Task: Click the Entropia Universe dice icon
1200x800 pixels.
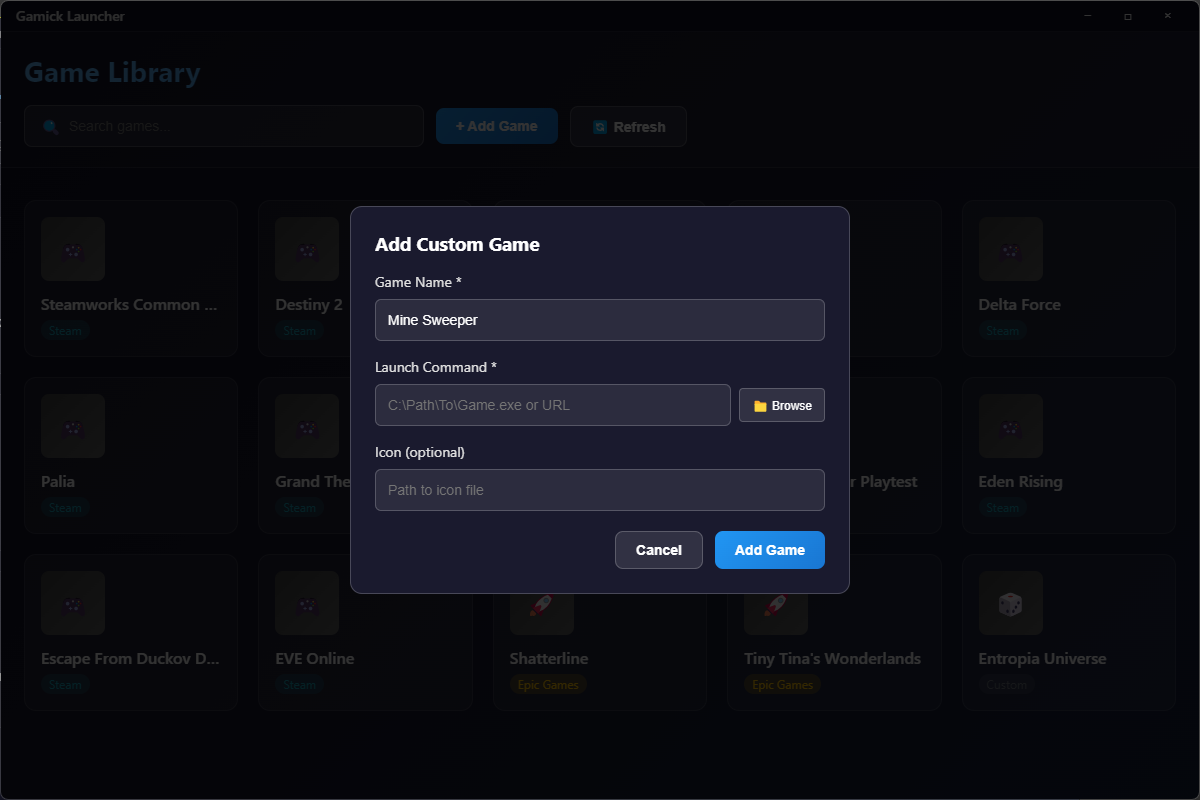Action: coord(1010,603)
